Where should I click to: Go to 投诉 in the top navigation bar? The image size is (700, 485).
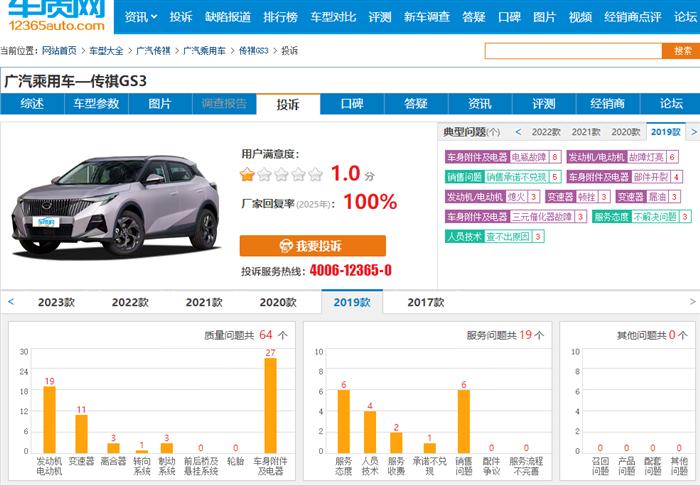coord(181,17)
